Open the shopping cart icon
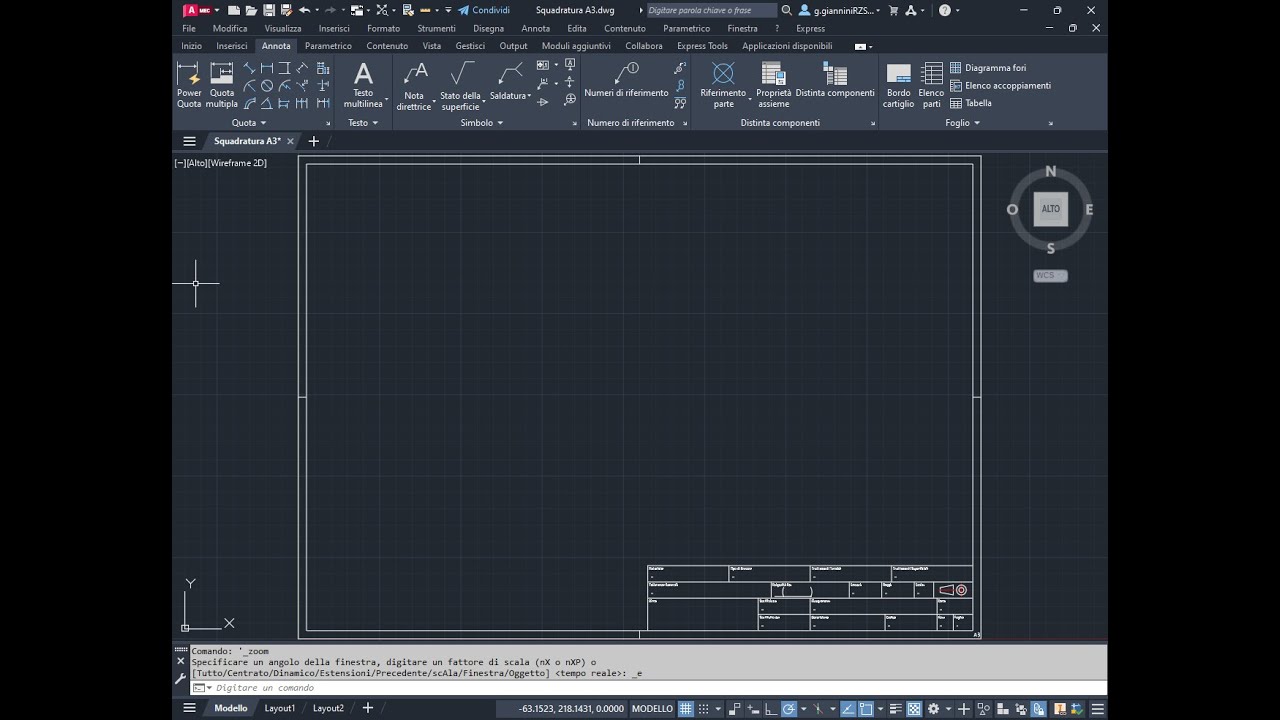This screenshot has width=1280, height=720. [893, 10]
